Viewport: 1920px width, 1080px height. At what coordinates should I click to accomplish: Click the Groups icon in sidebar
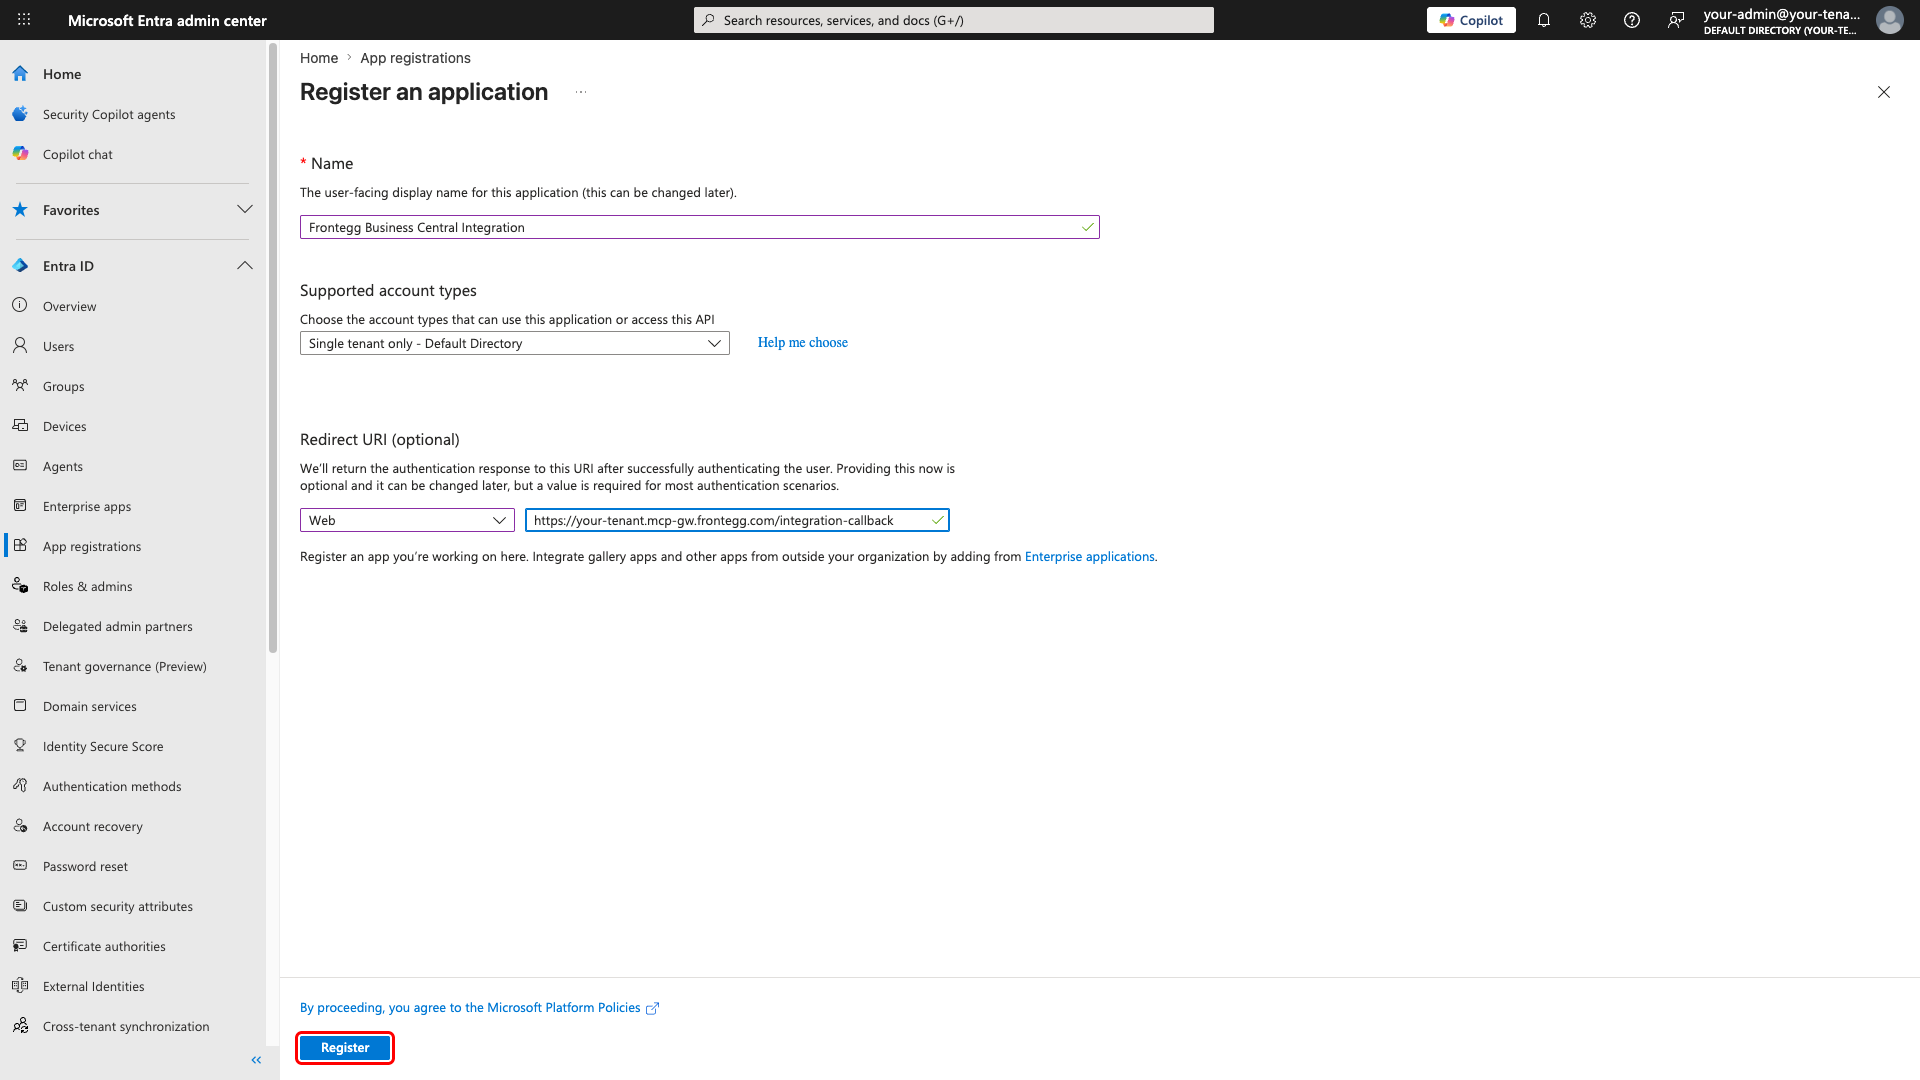click(x=20, y=386)
